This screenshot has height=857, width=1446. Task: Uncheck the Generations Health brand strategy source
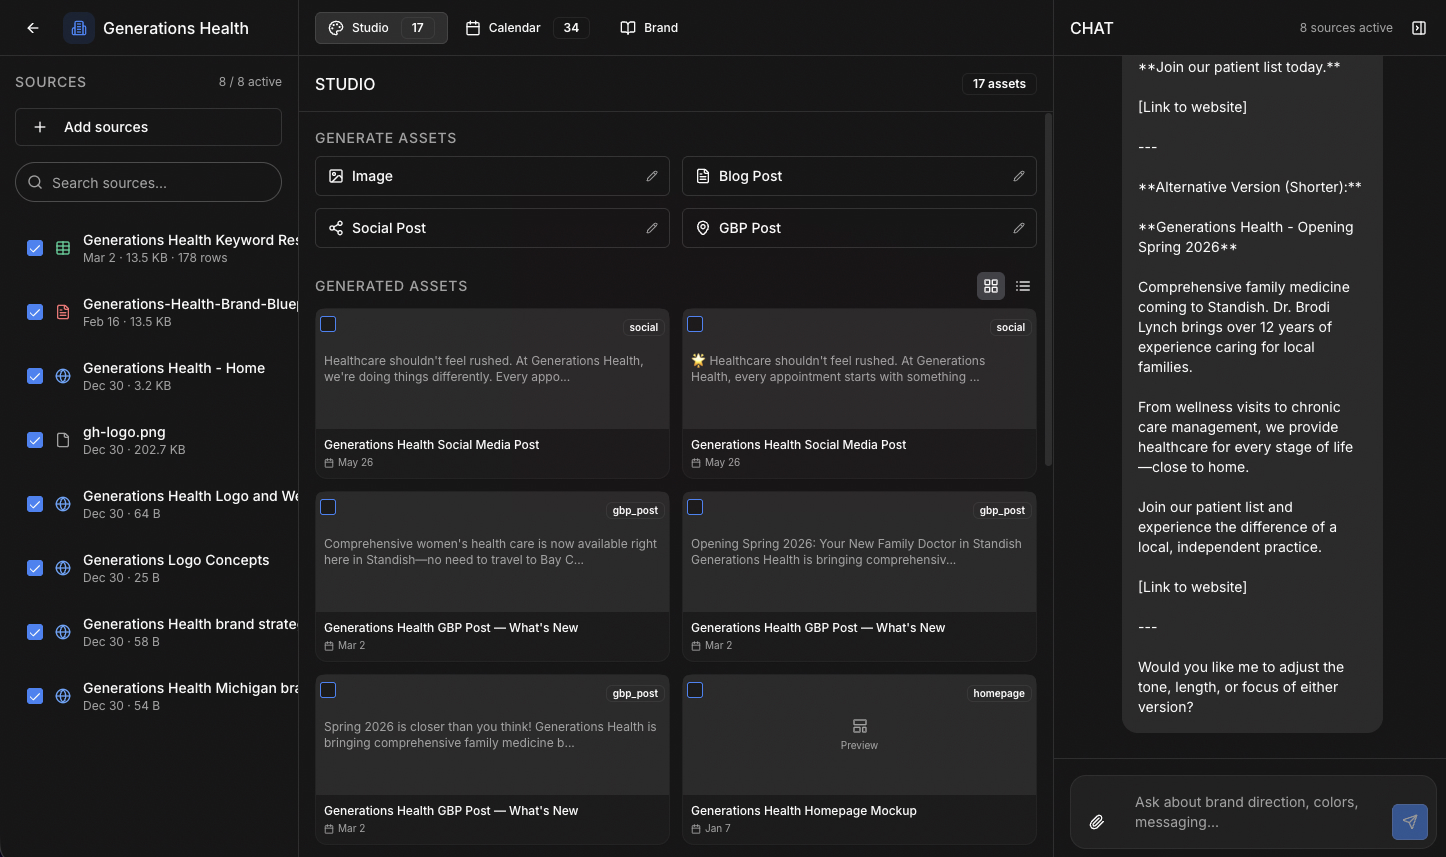point(35,632)
